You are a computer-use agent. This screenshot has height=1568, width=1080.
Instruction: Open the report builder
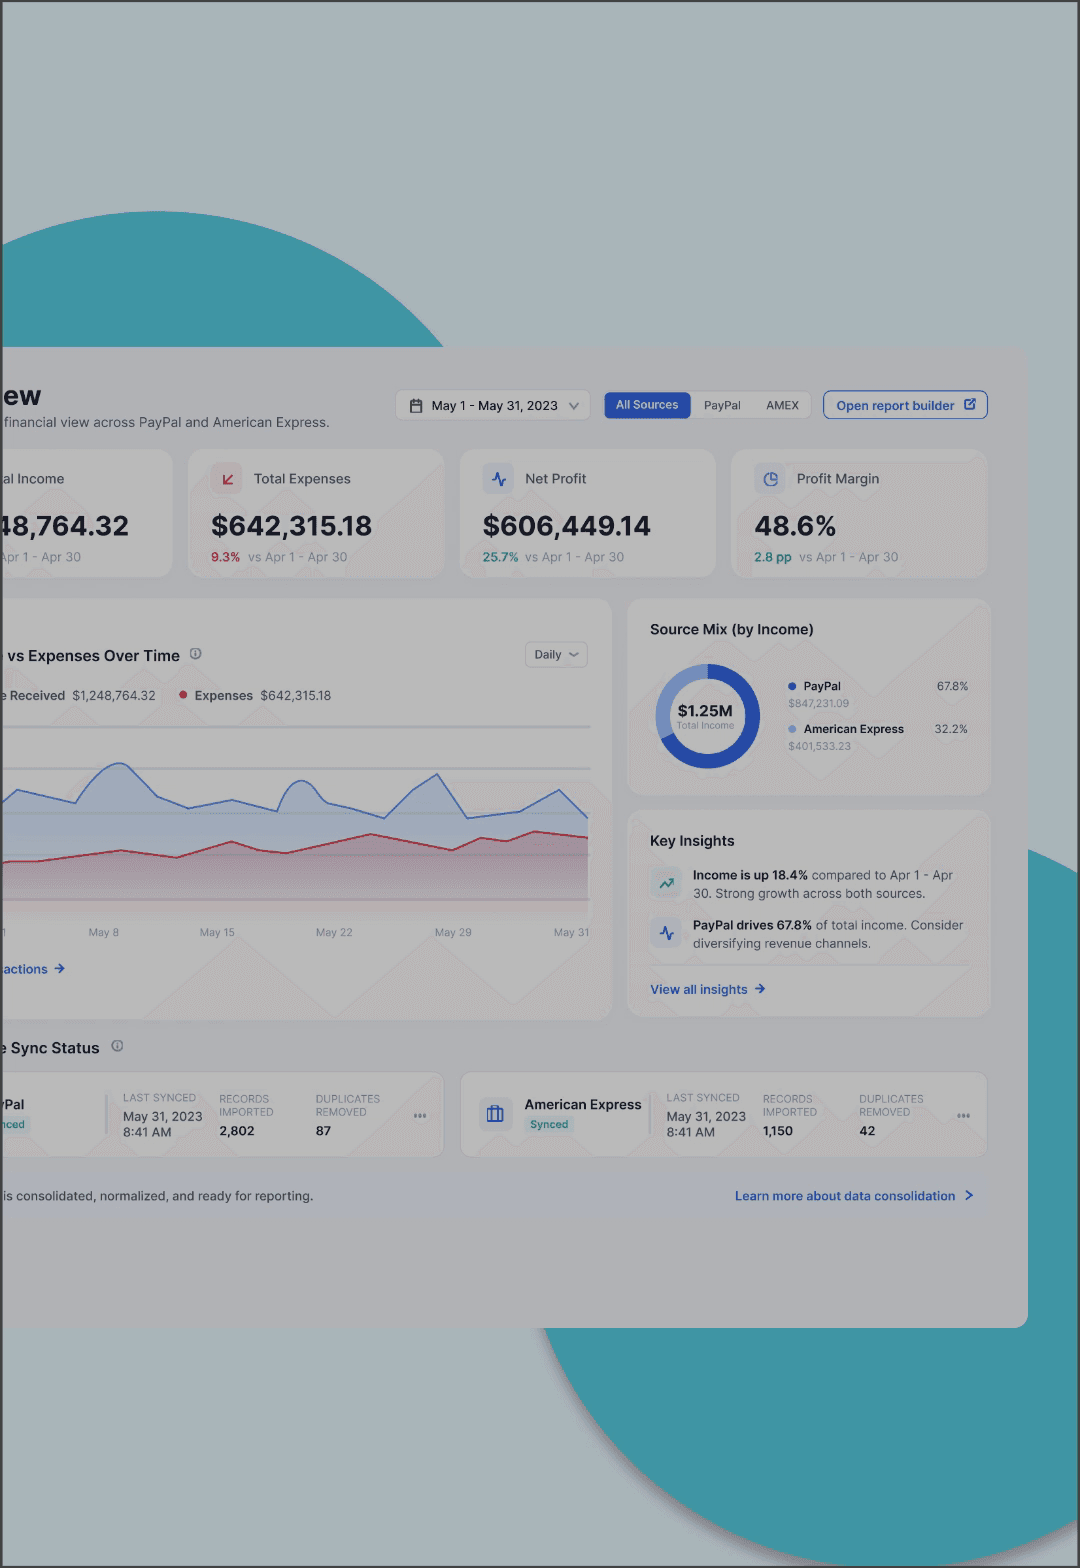tap(905, 405)
